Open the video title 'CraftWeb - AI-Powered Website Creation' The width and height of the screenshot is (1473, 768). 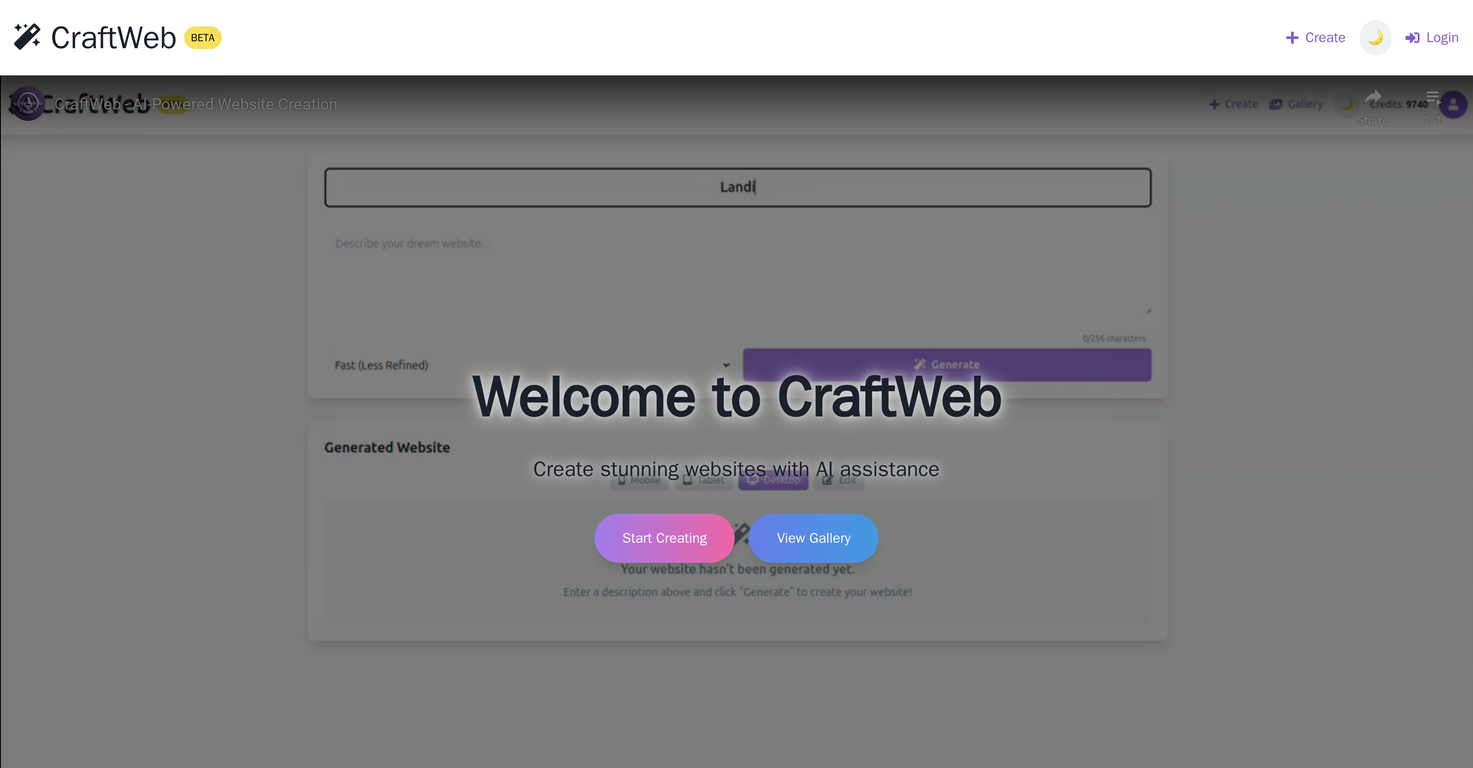196,104
